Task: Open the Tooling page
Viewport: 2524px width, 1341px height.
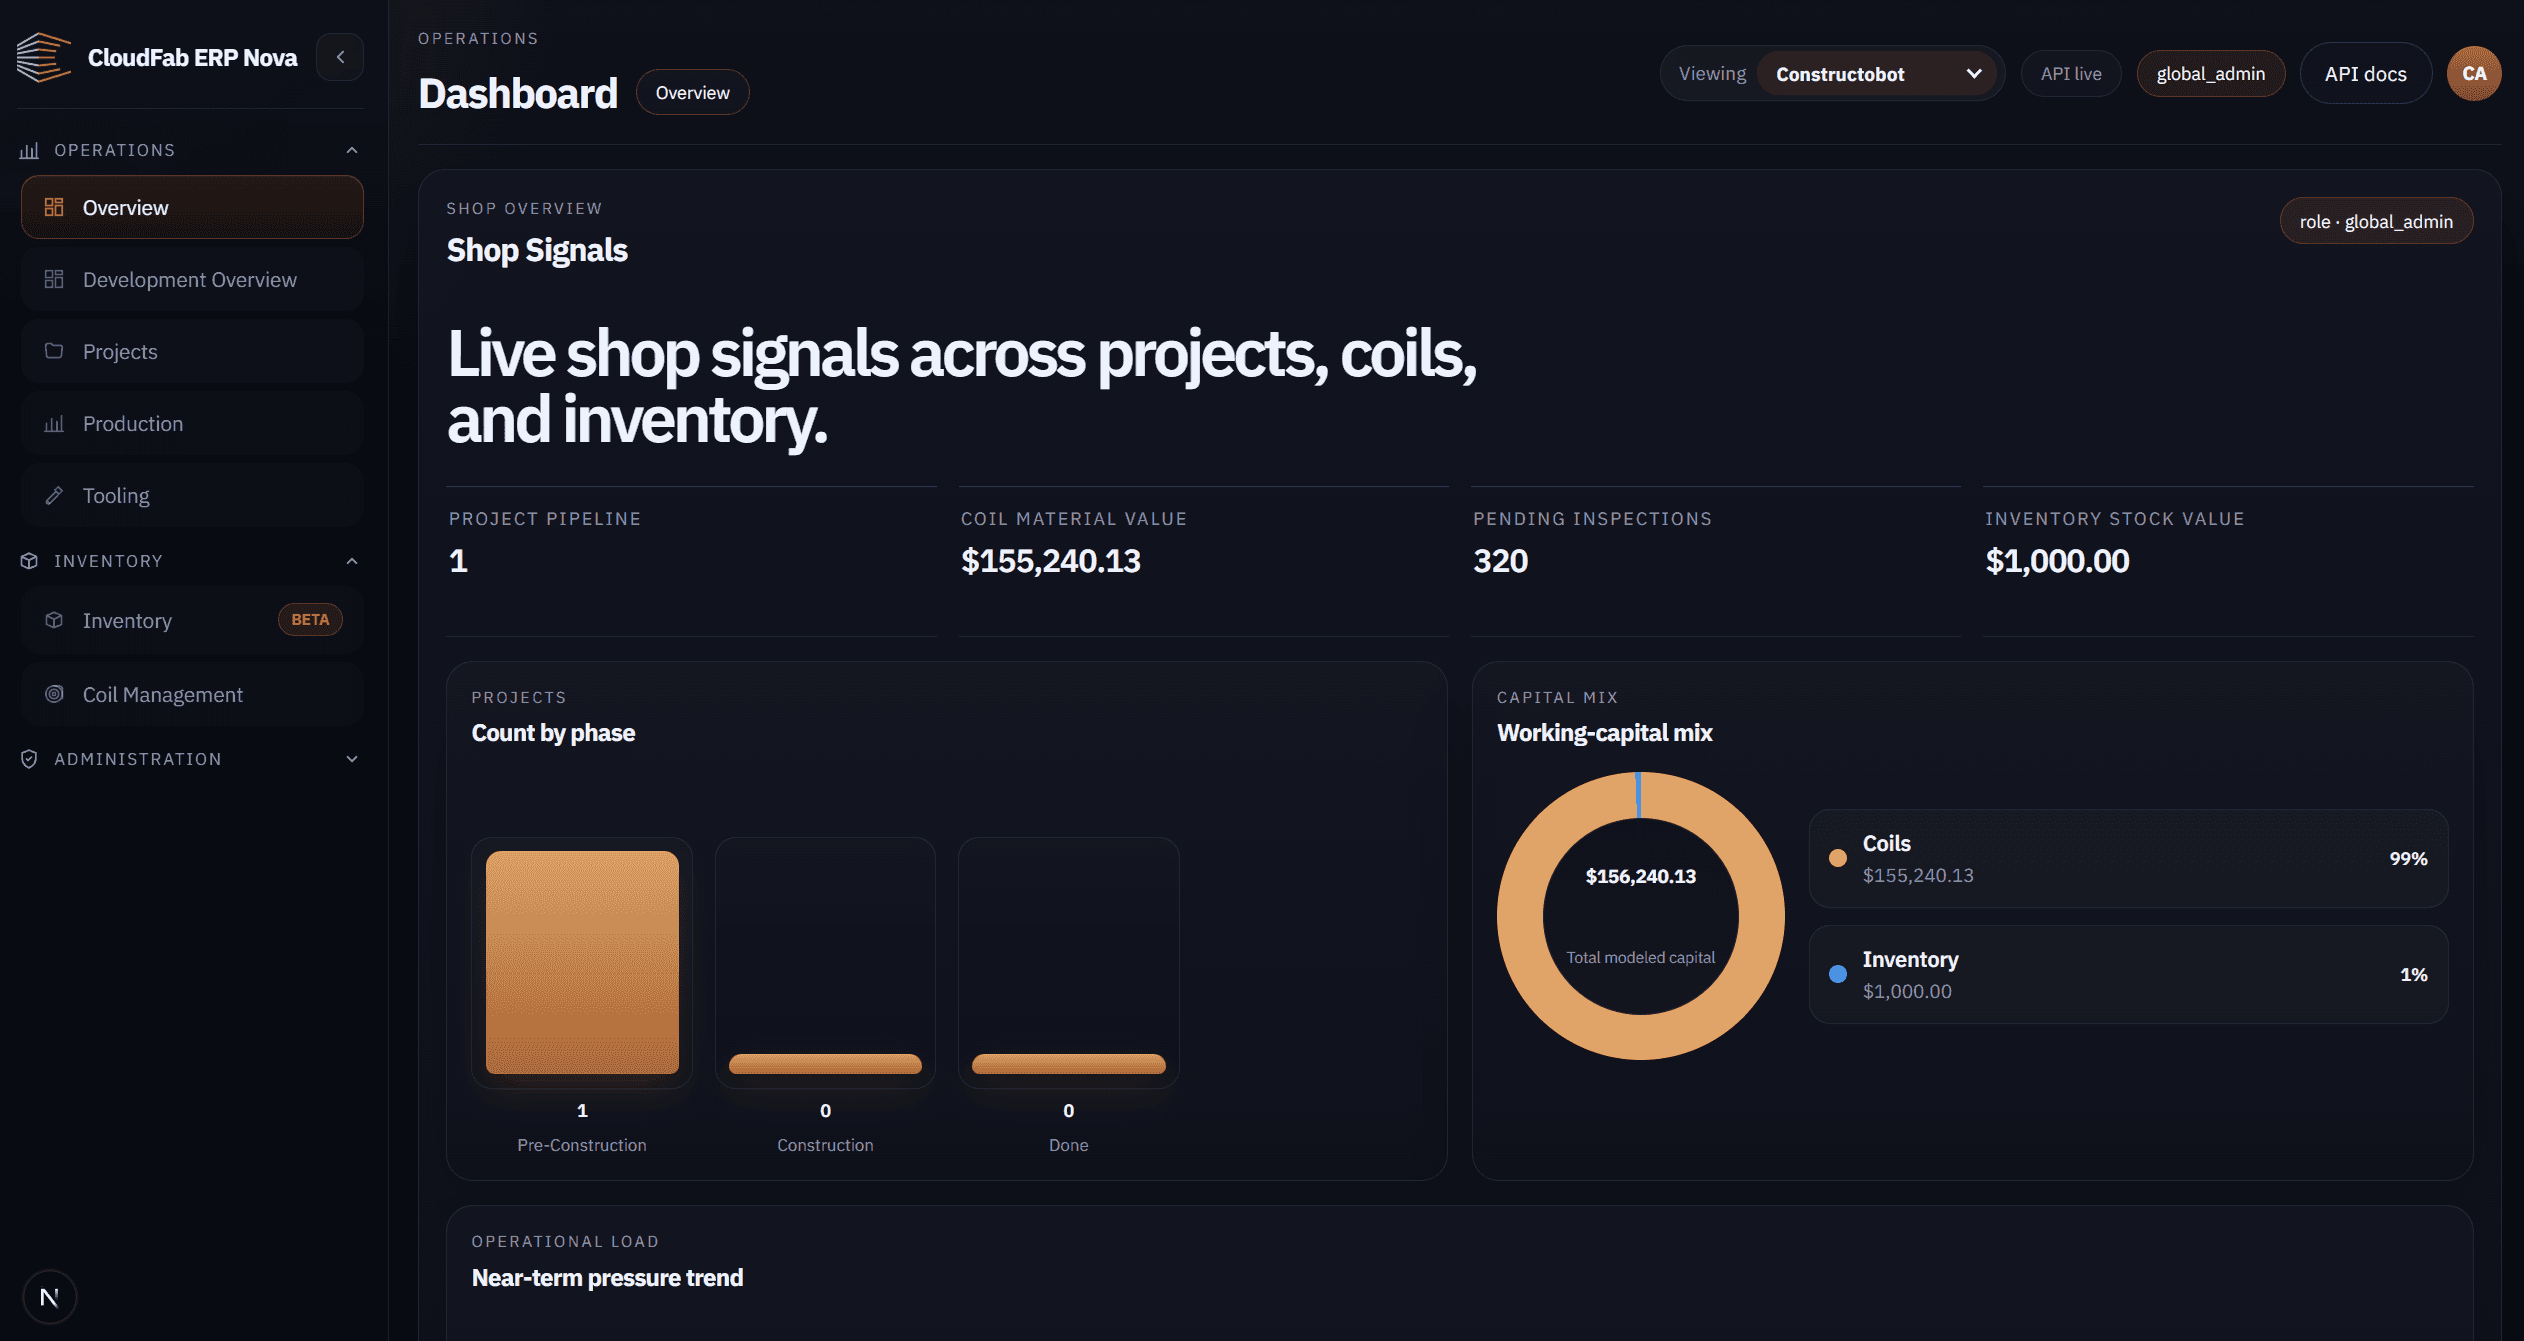Action: pyautogui.click(x=192, y=495)
